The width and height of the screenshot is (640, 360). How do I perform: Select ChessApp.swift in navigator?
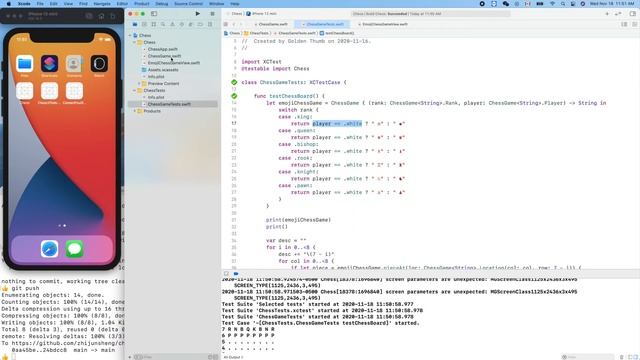(x=162, y=49)
